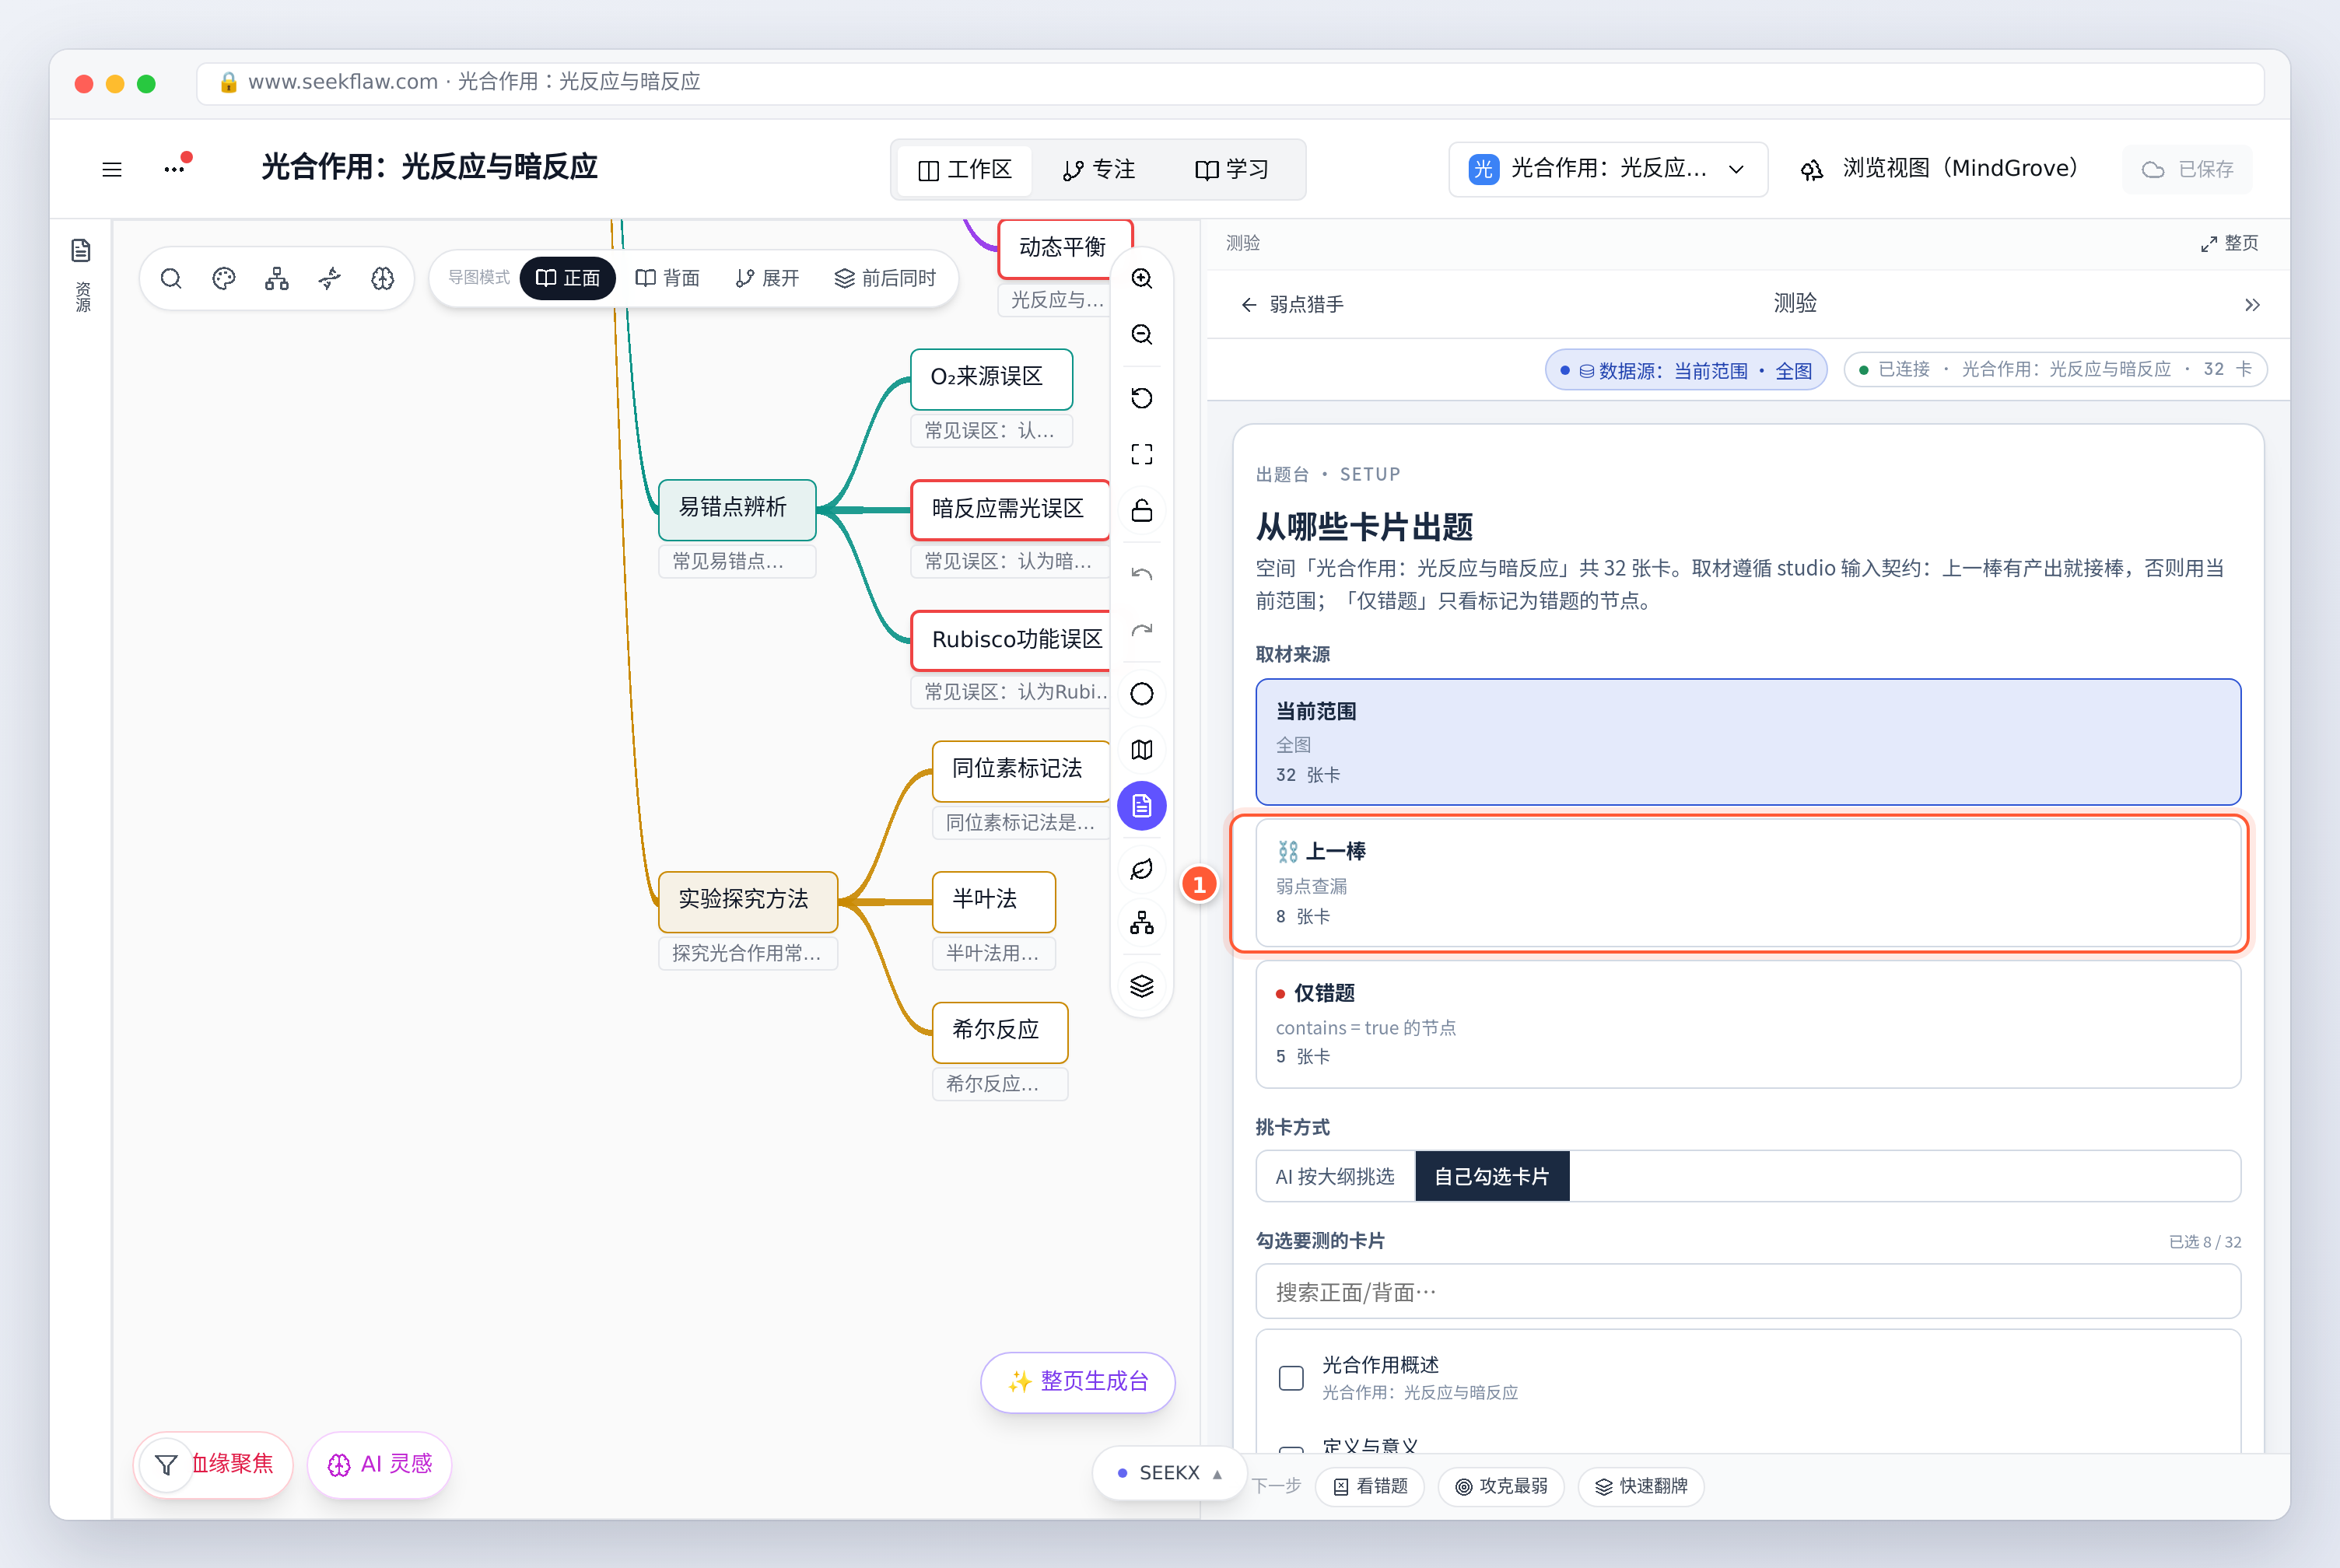Switch map mode to 背面

tap(668, 278)
